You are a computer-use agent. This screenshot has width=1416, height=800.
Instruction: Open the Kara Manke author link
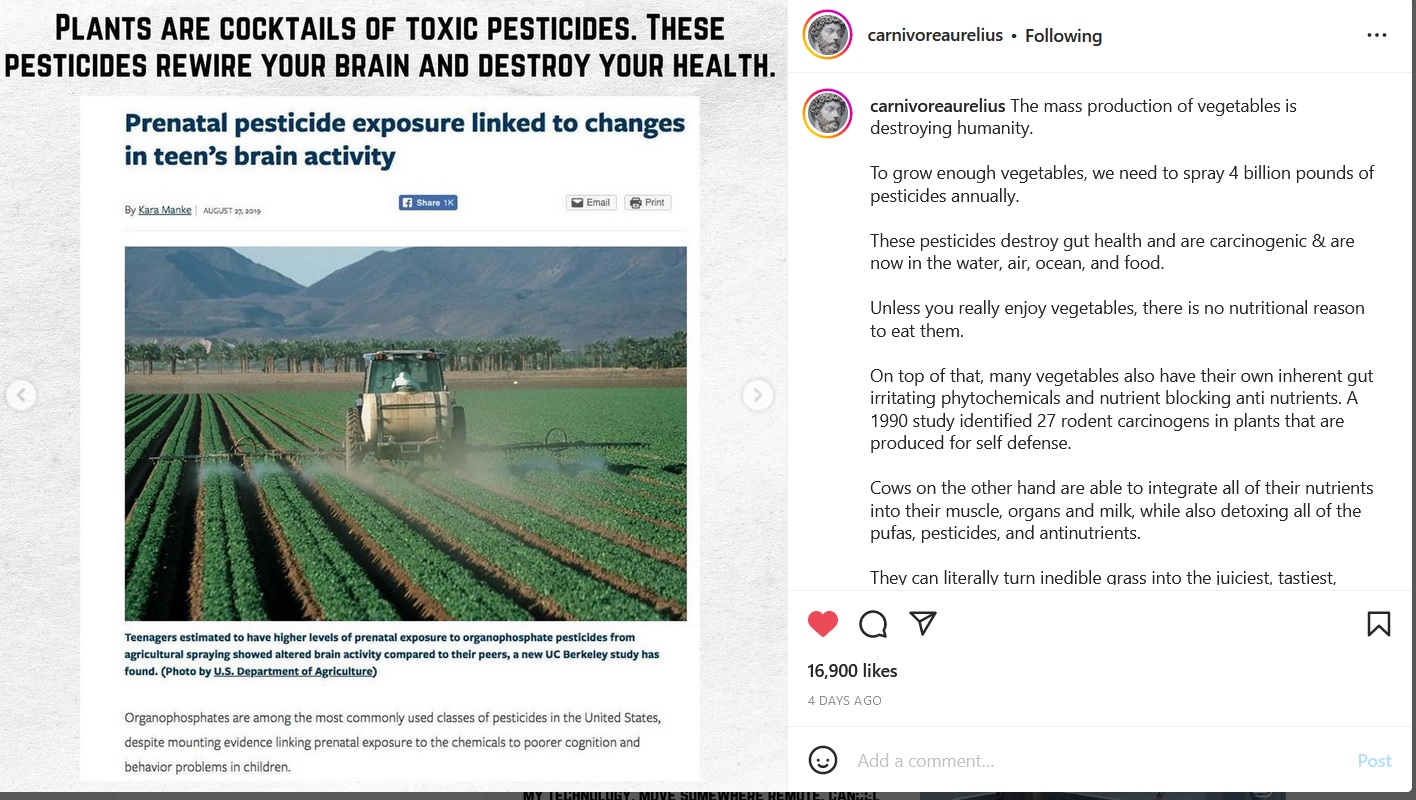(x=165, y=210)
